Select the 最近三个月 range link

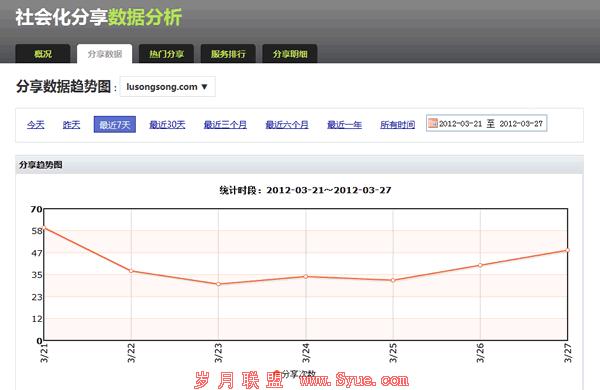coord(225,125)
